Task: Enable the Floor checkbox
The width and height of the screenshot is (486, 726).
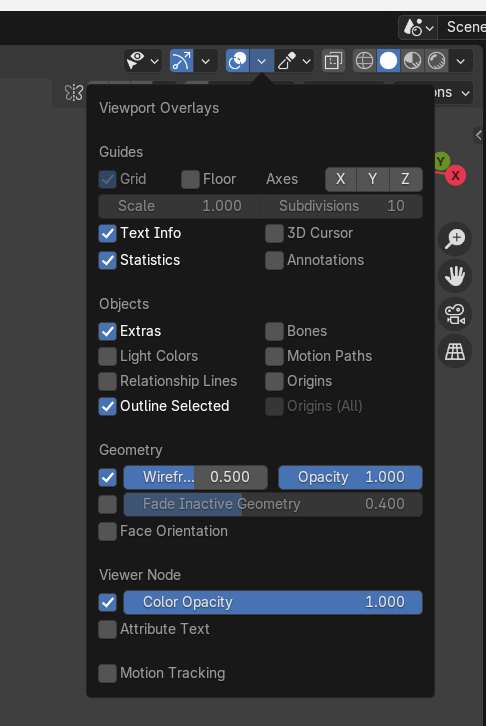Action: (x=190, y=179)
